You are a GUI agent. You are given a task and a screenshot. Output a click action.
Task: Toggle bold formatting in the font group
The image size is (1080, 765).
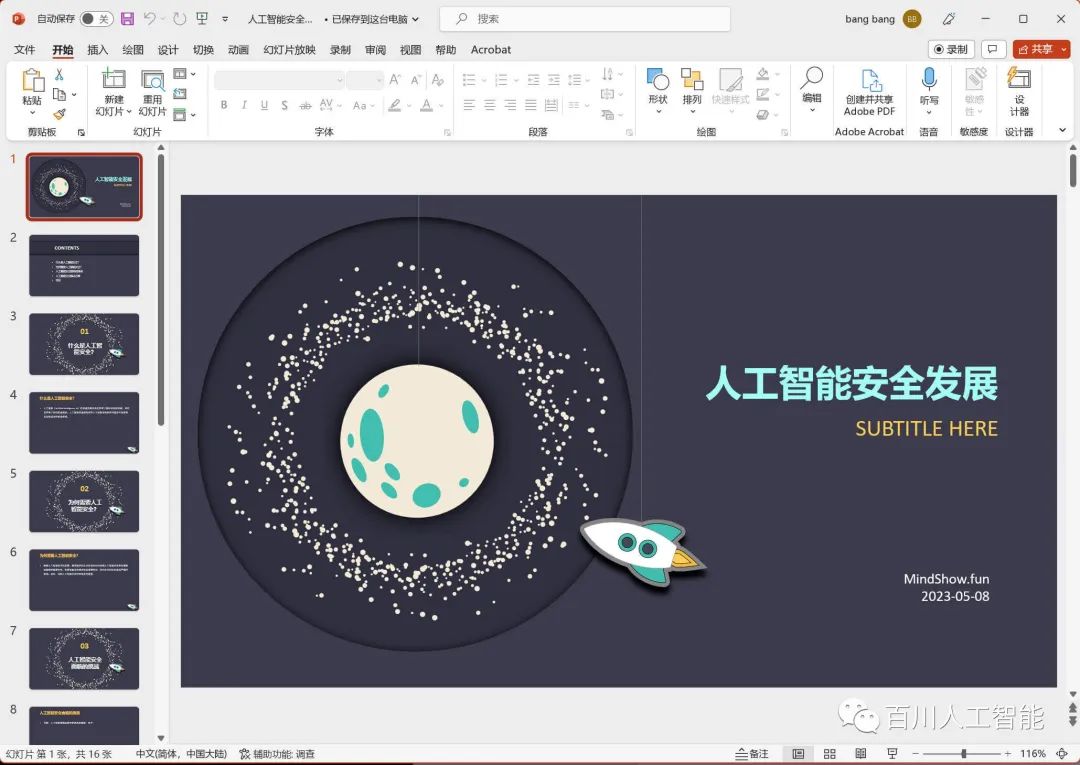224,105
